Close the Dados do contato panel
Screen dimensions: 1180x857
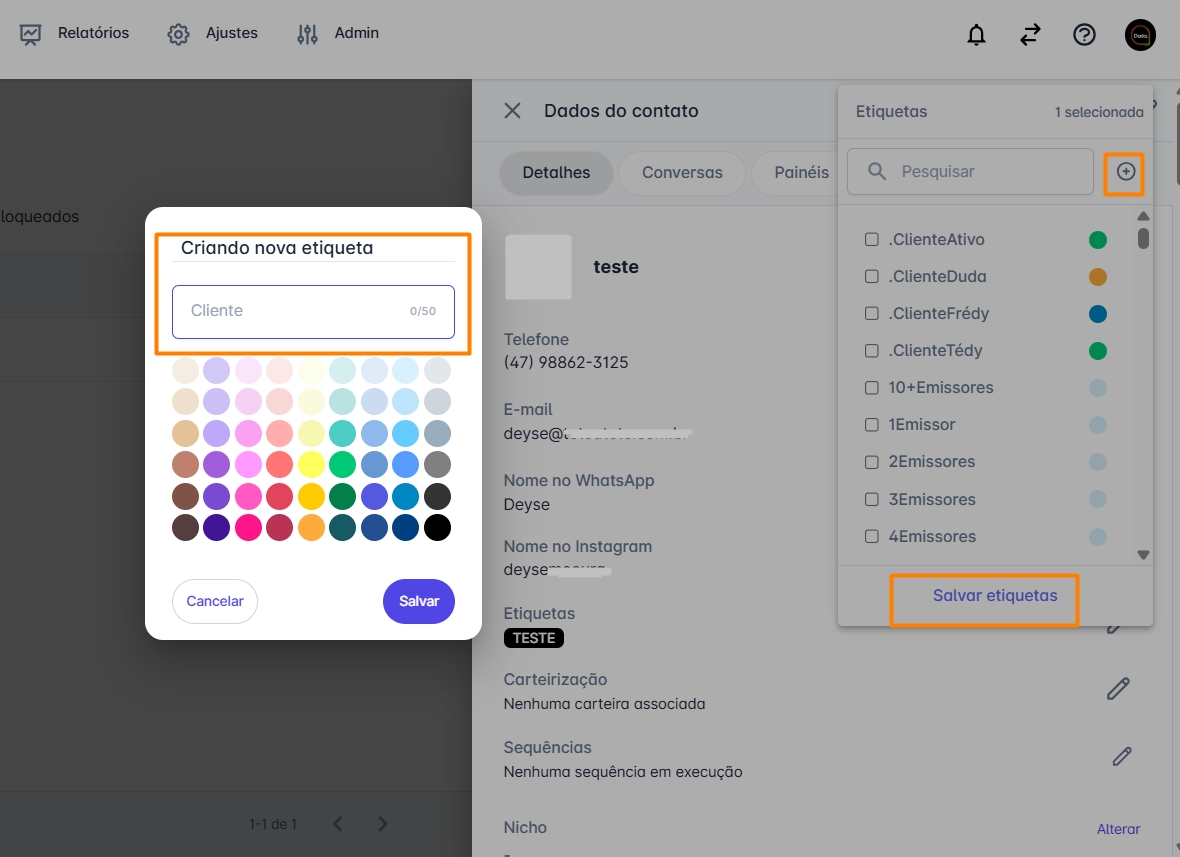[512, 111]
